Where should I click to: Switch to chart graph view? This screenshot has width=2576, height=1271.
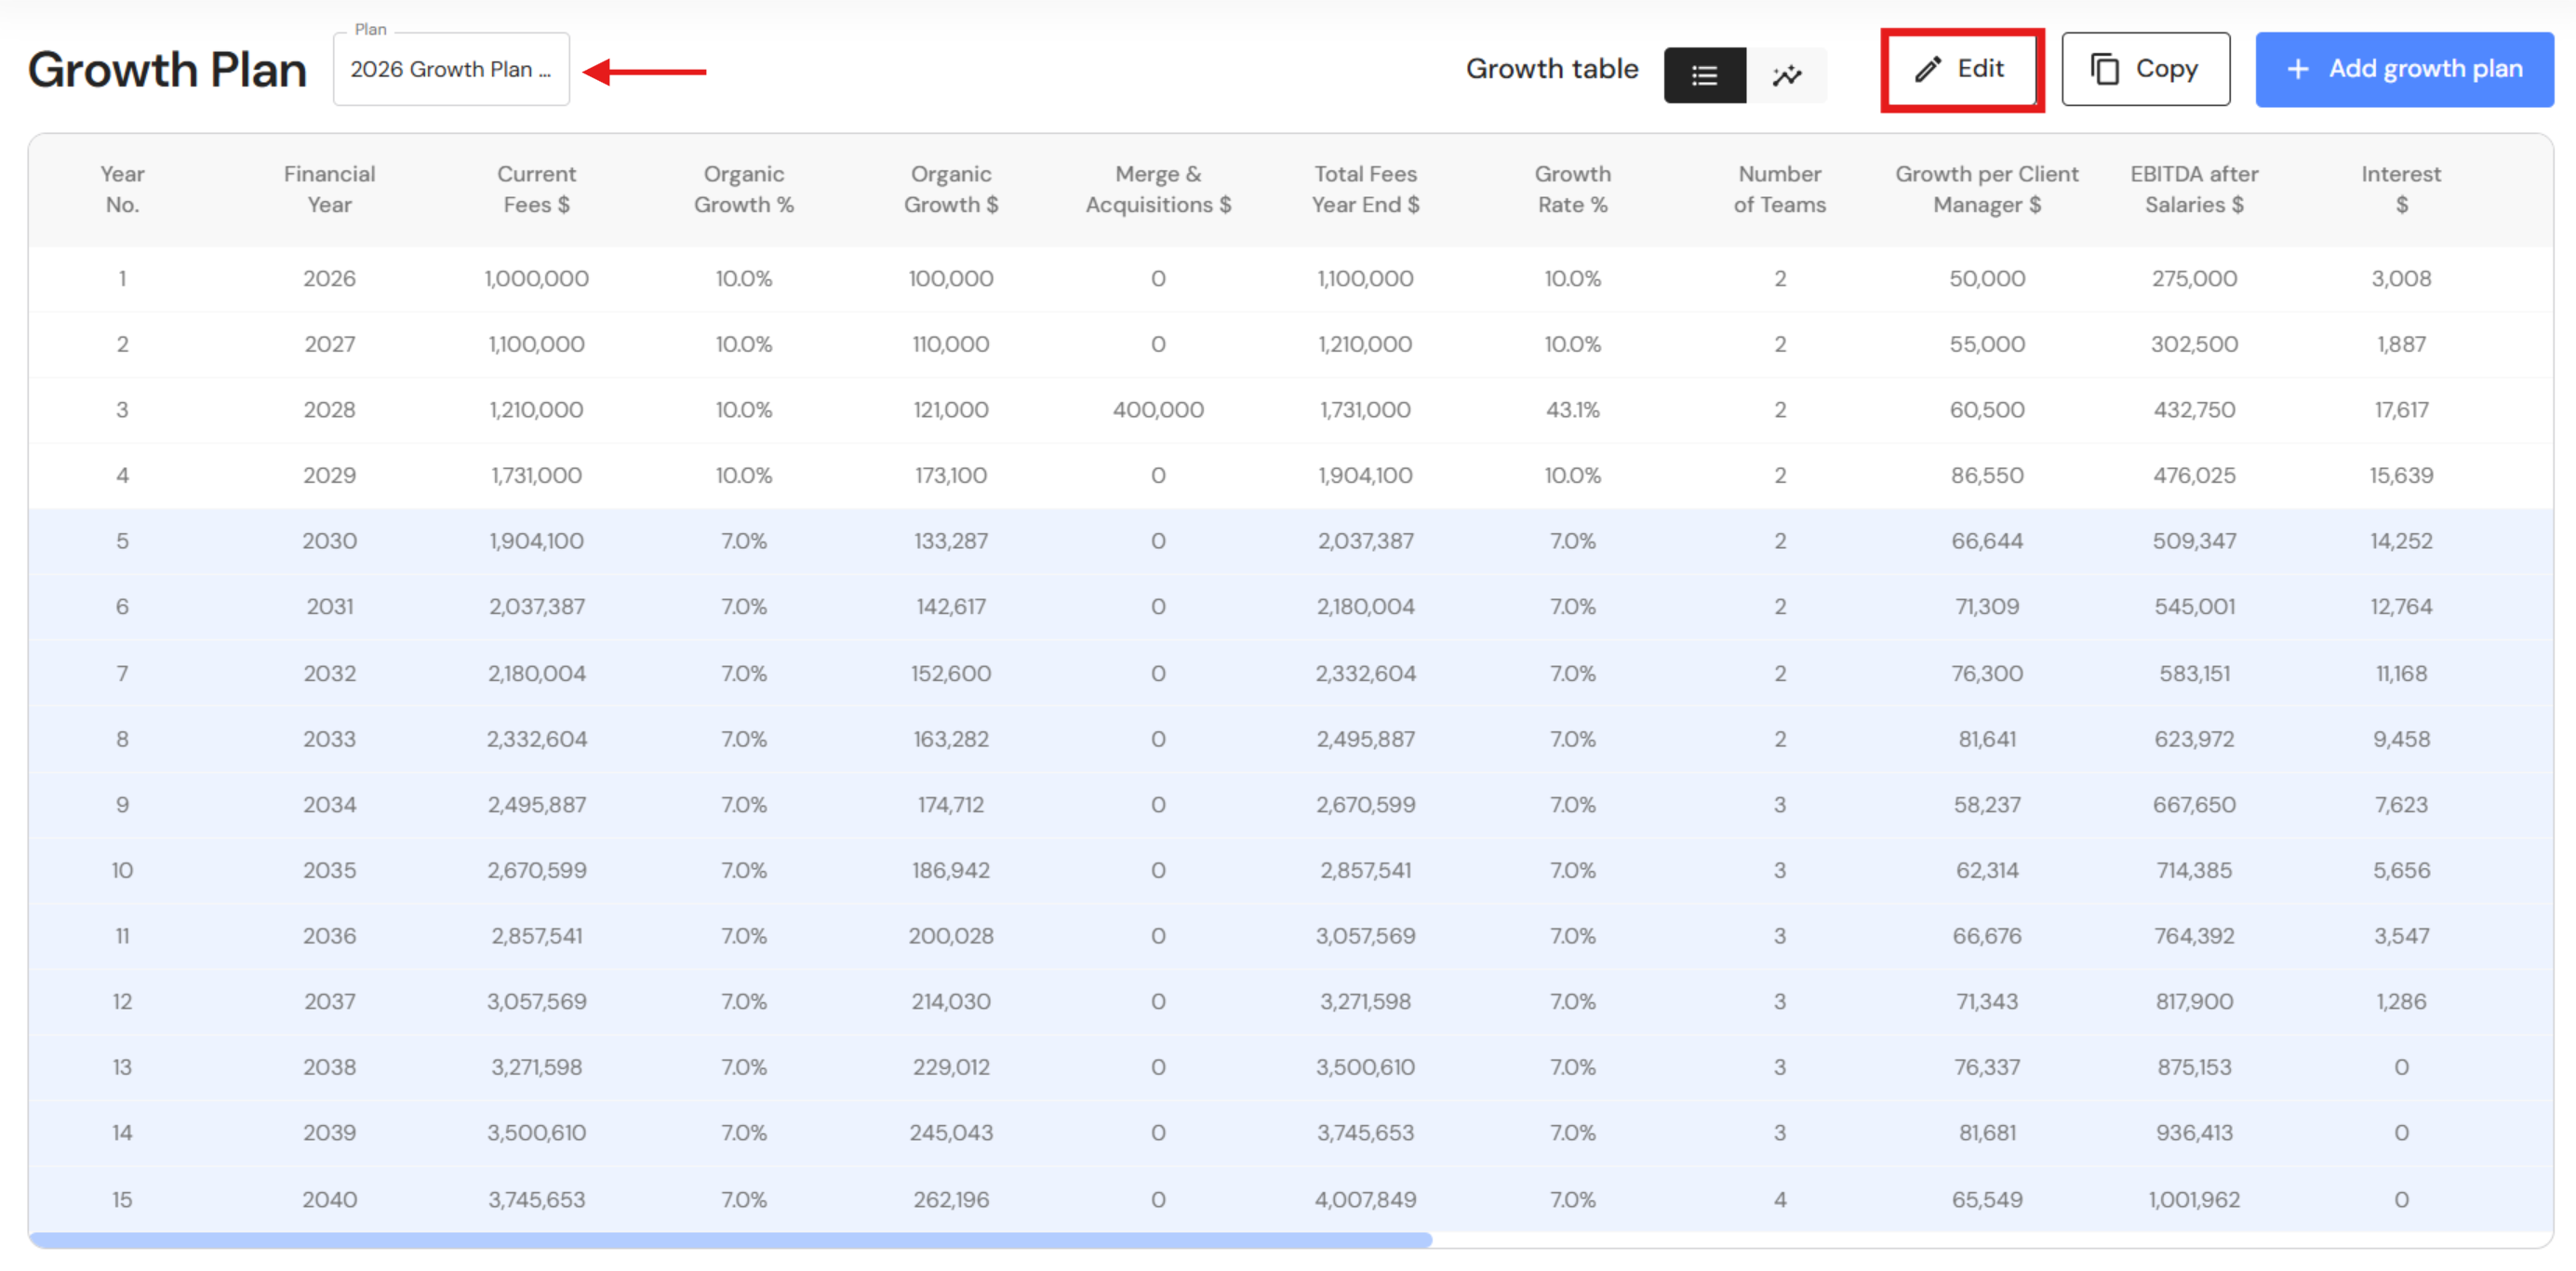pyautogui.click(x=1786, y=75)
